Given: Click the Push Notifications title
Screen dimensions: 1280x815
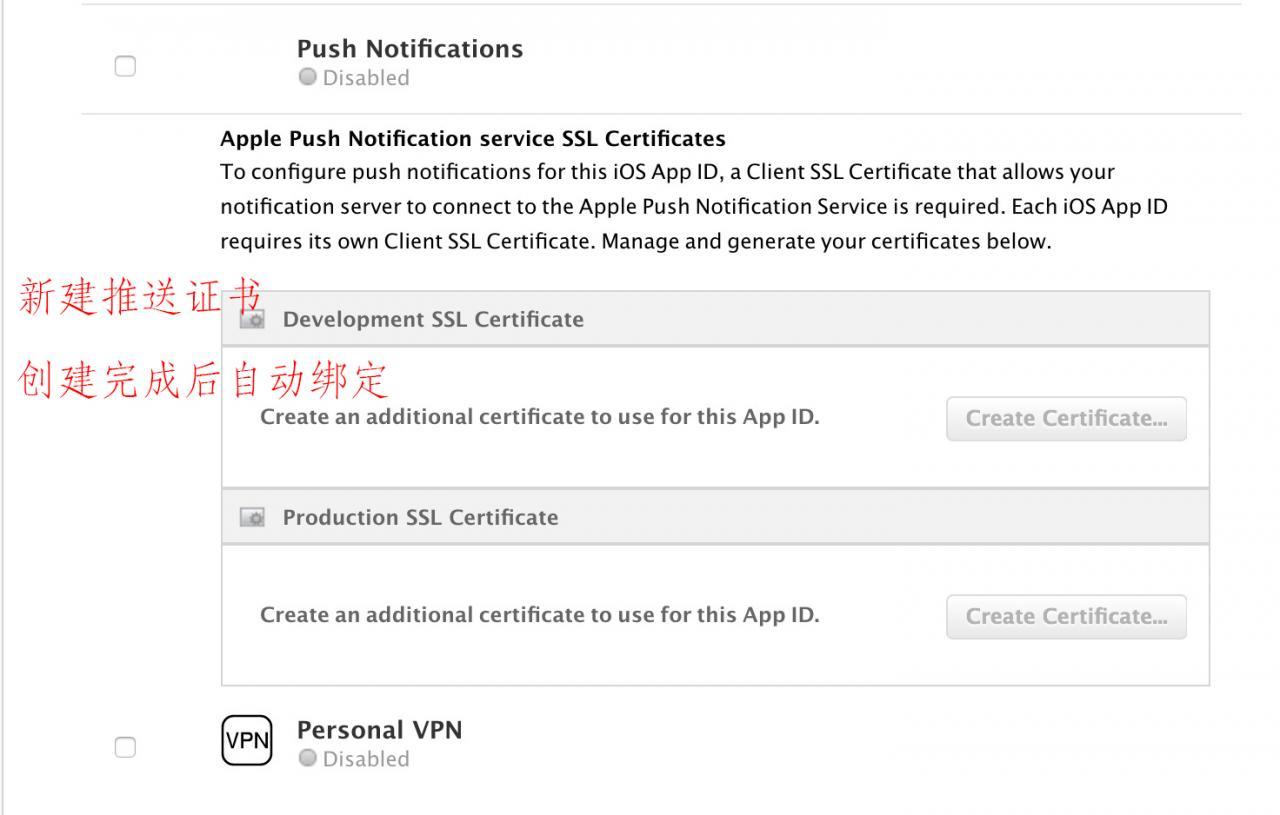Looking at the screenshot, I should click(410, 49).
